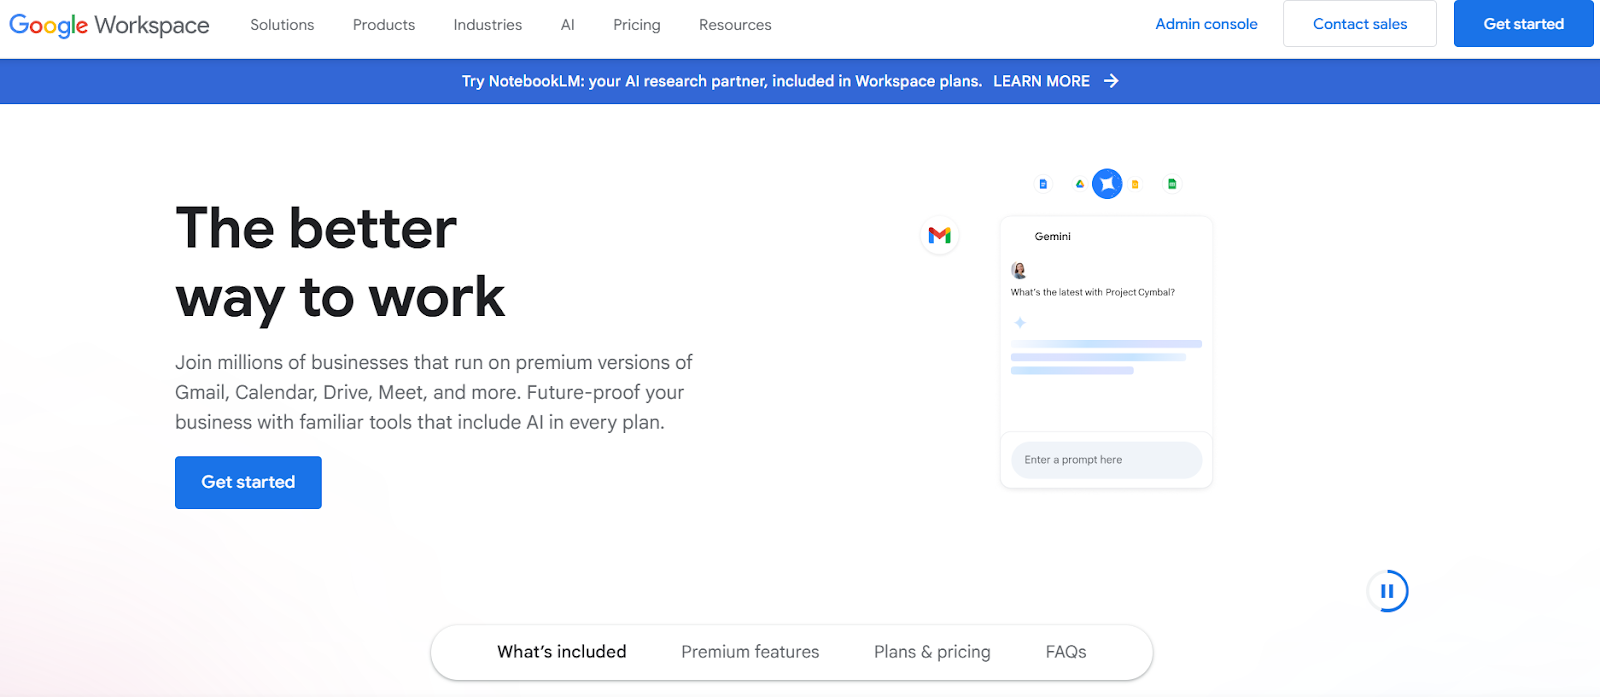
Task: Click the user avatar in Gemini card
Action: coord(1019,270)
